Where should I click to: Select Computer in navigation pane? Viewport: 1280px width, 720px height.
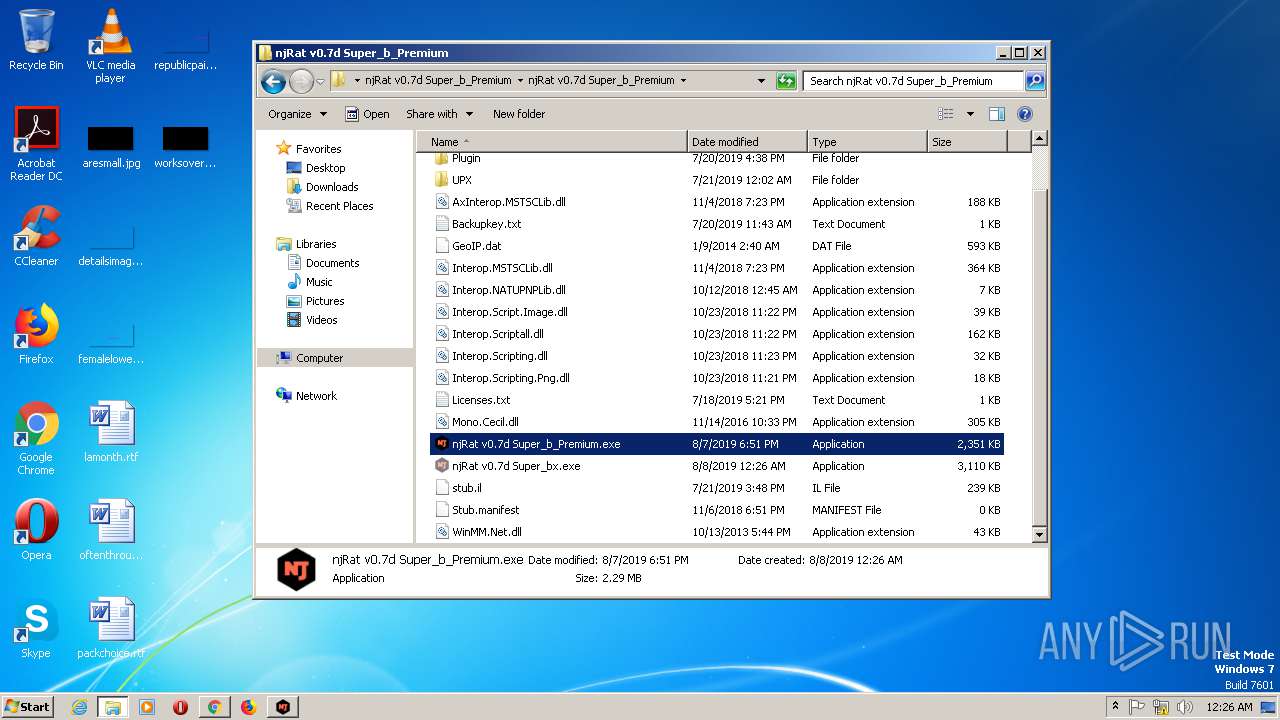click(335, 358)
